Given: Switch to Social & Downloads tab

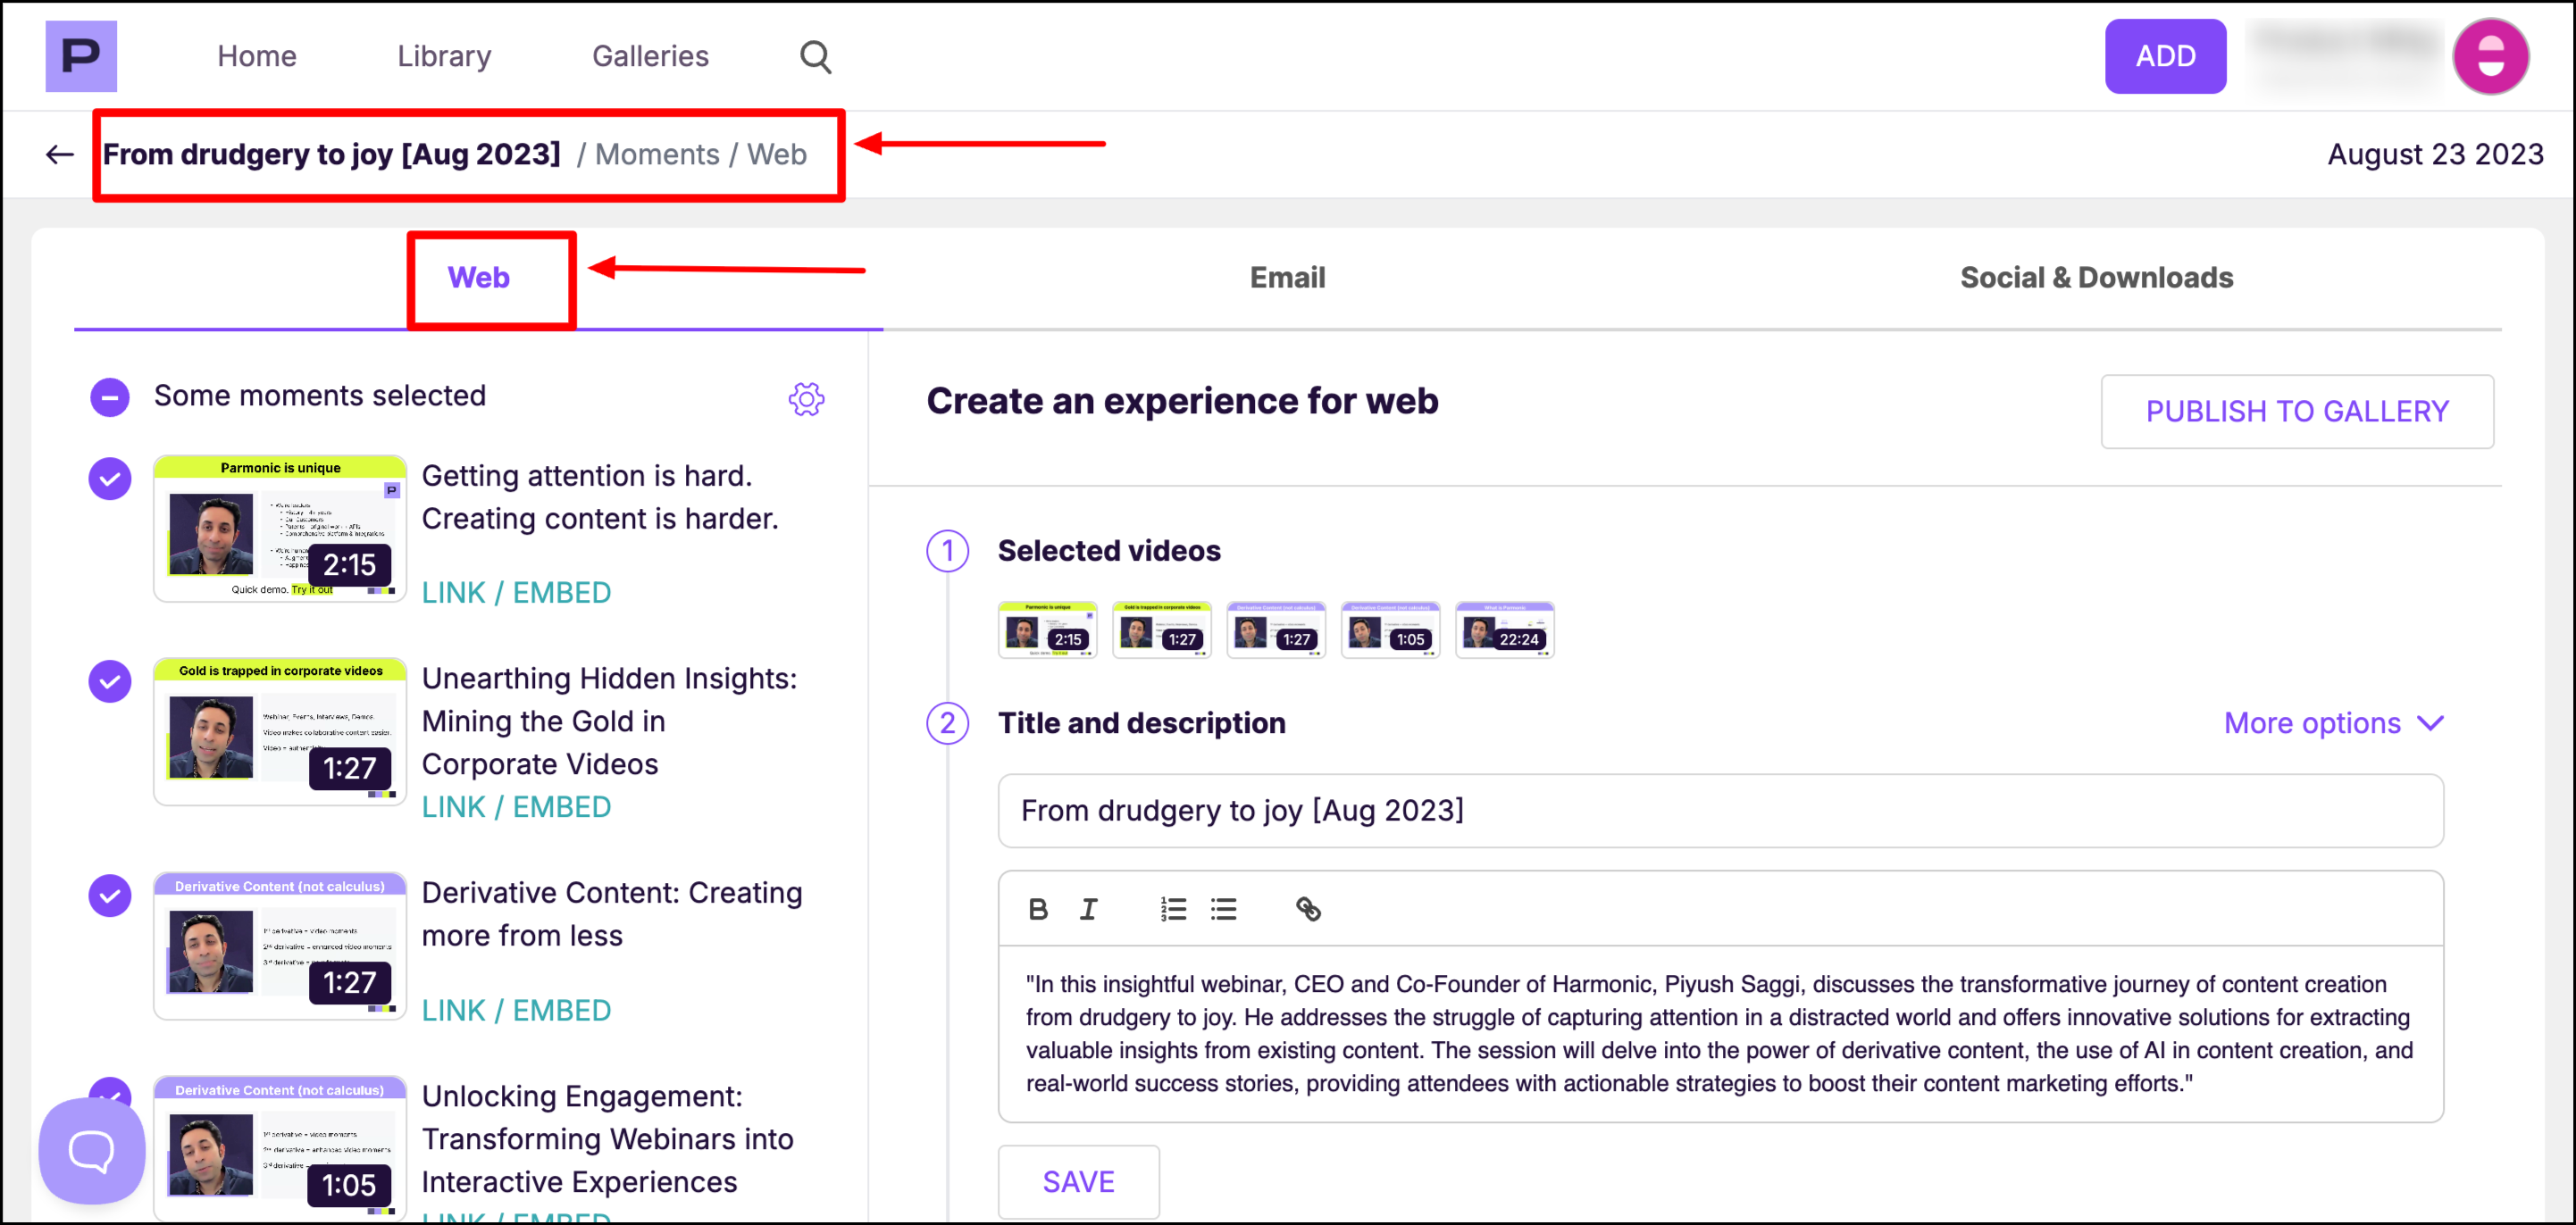Looking at the screenshot, I should (2096, 277).
